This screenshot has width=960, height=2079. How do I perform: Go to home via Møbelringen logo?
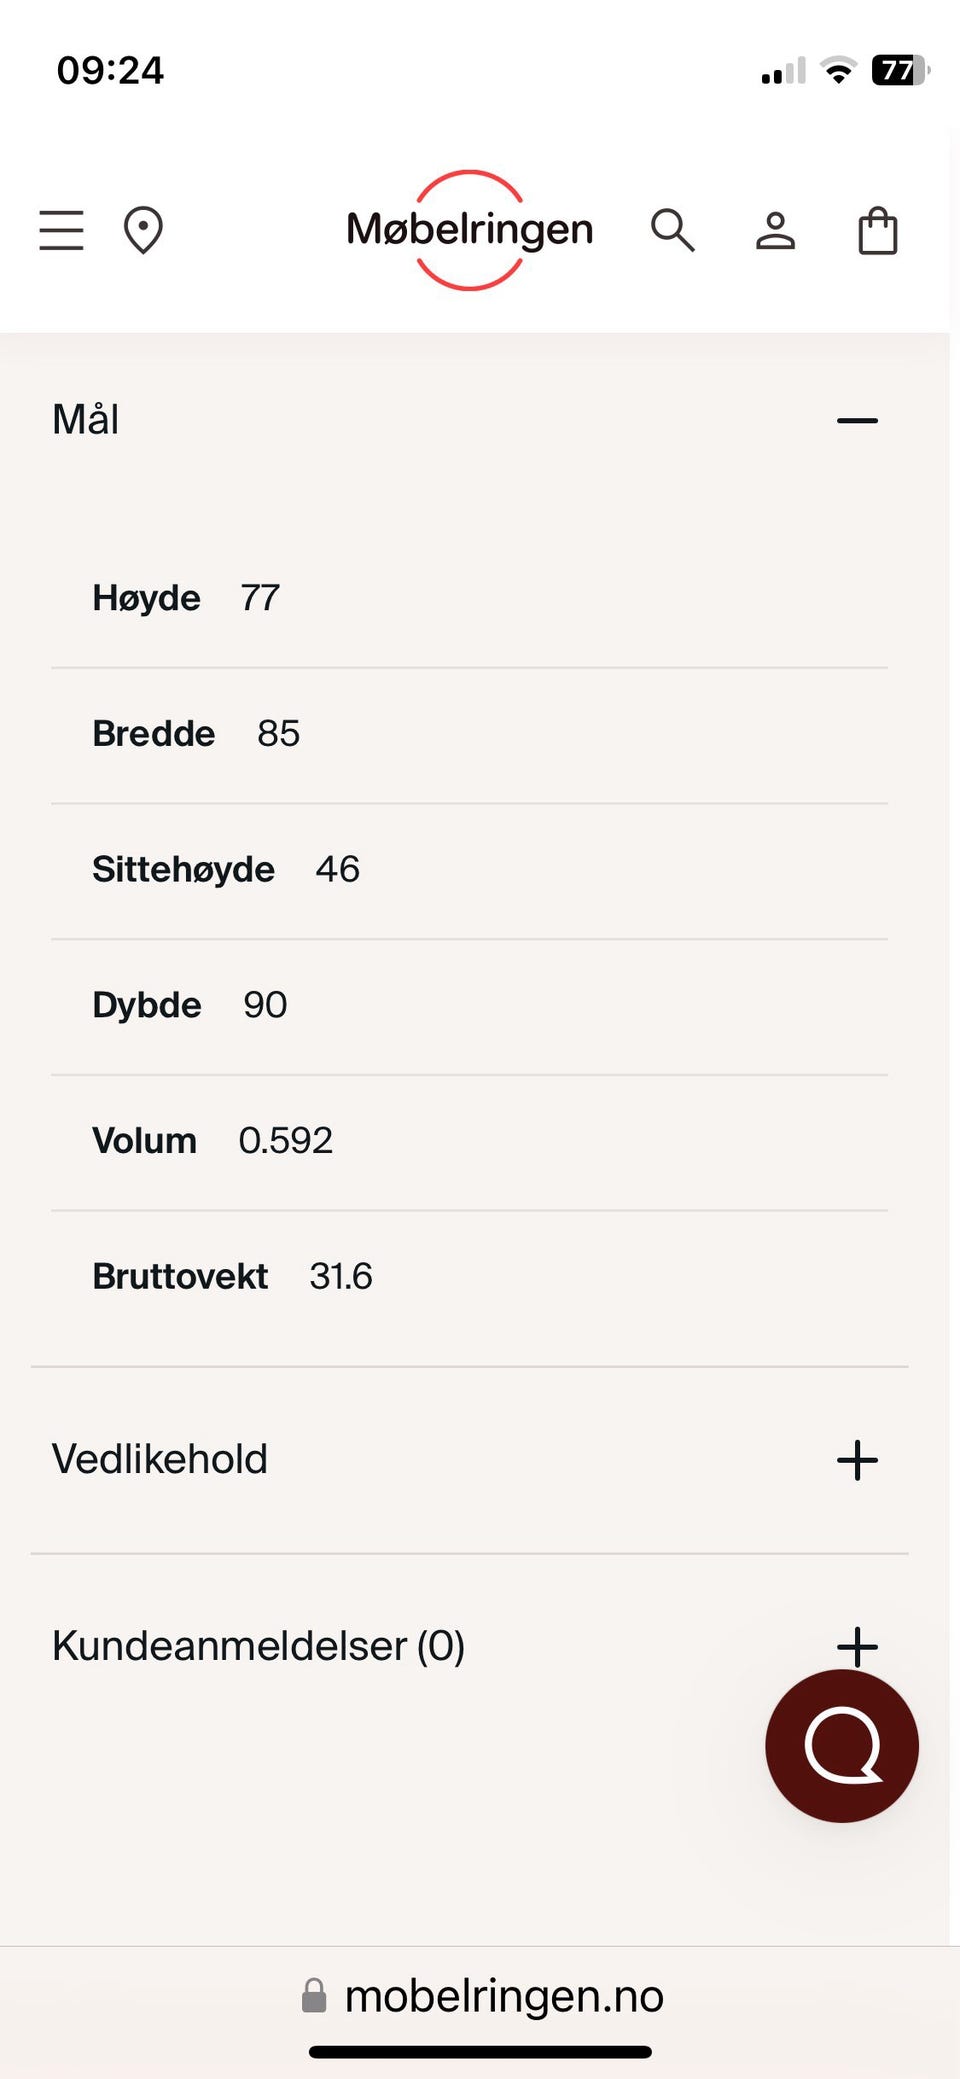pyautogui.click(x=469, y=230)
